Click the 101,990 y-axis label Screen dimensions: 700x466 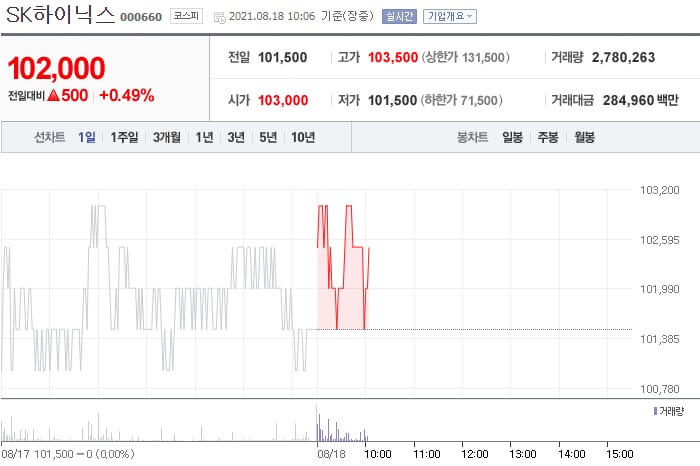[x=659, y=289]
